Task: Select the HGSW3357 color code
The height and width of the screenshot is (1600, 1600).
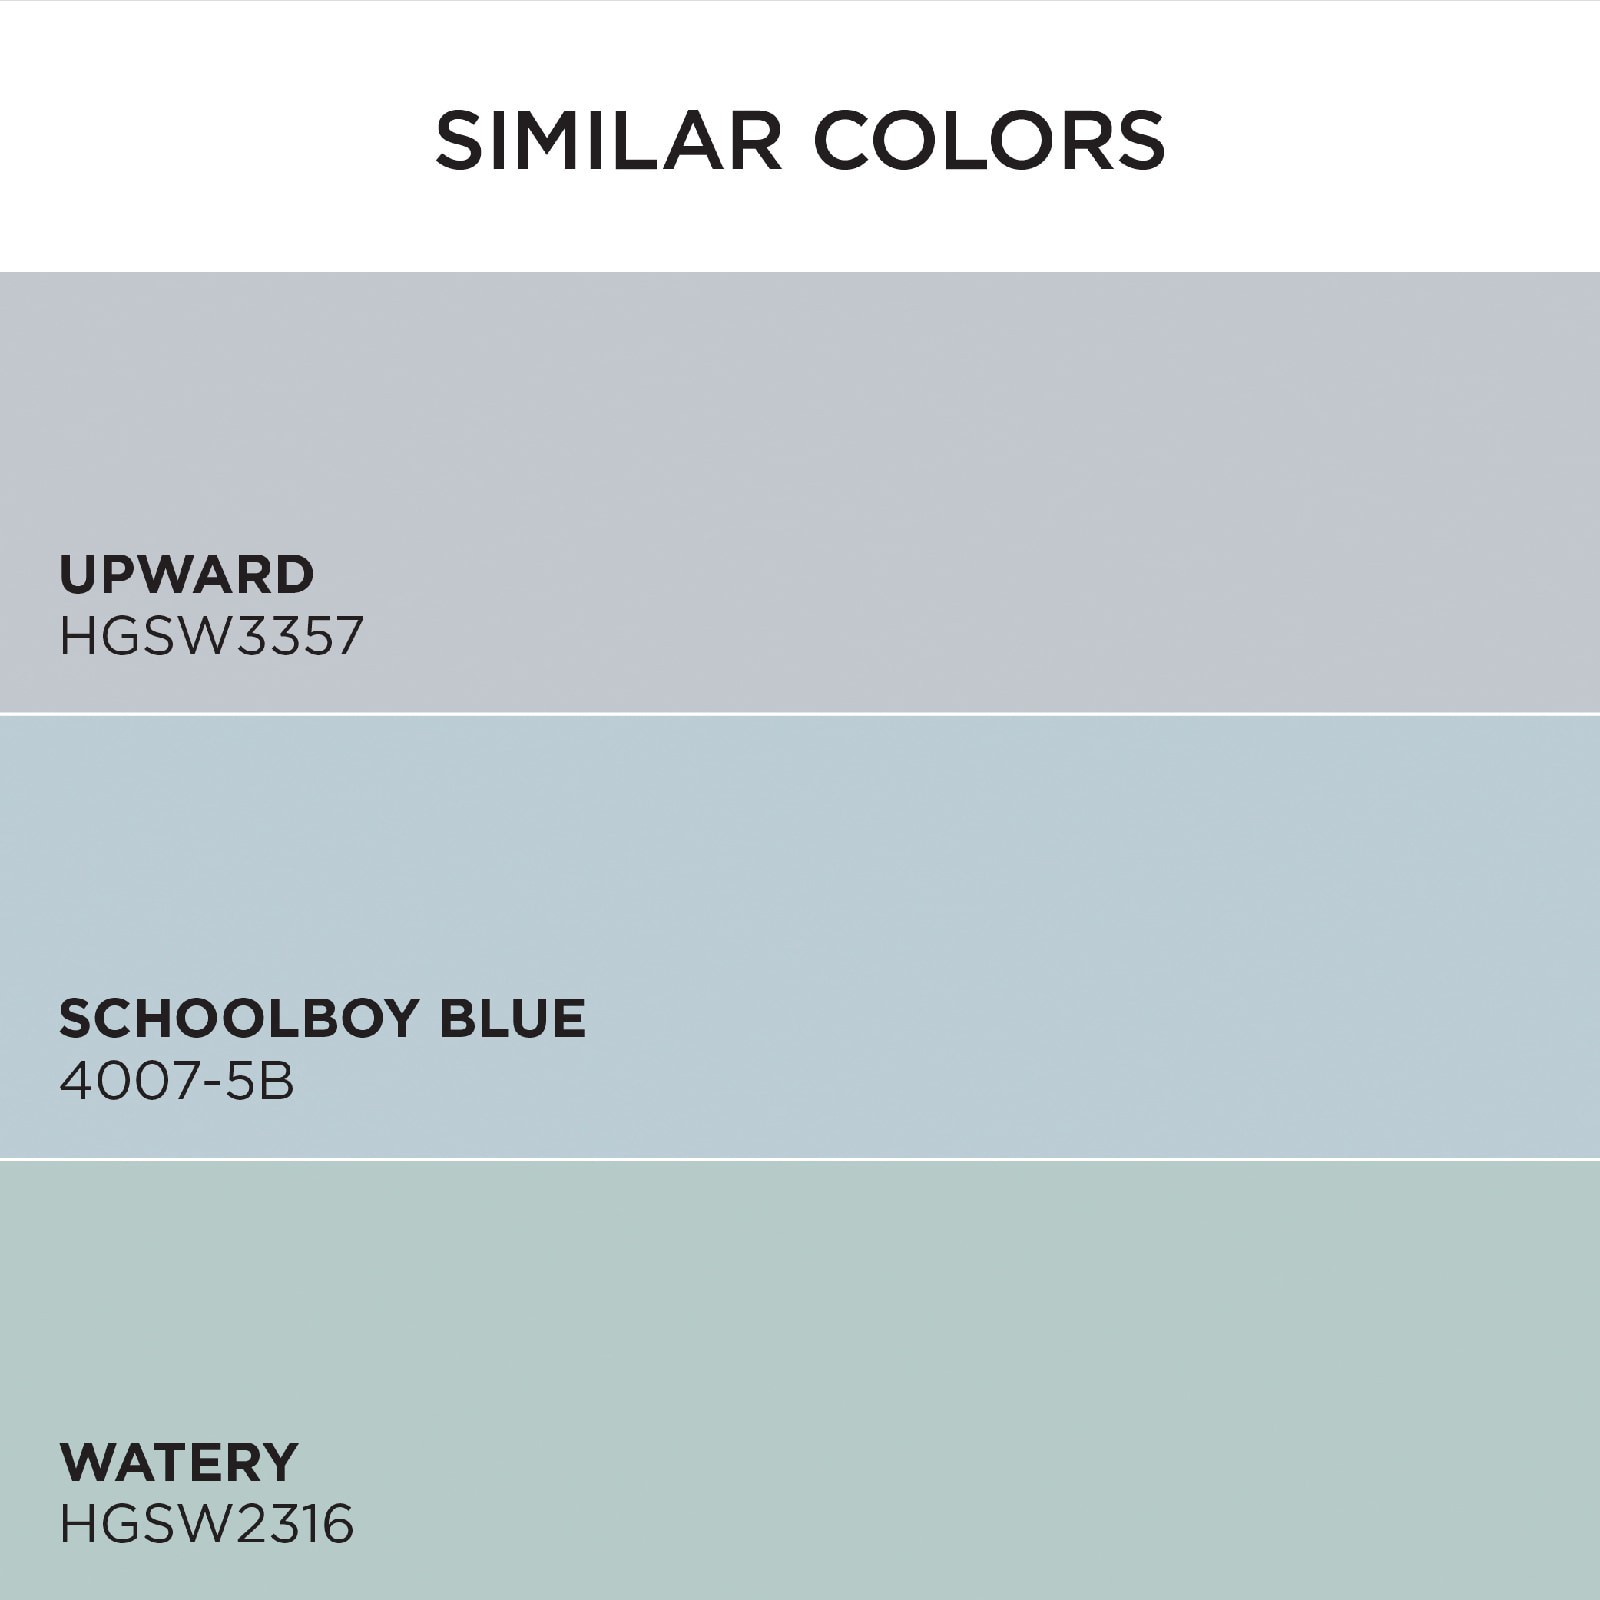Action: (x=211, y=636)
